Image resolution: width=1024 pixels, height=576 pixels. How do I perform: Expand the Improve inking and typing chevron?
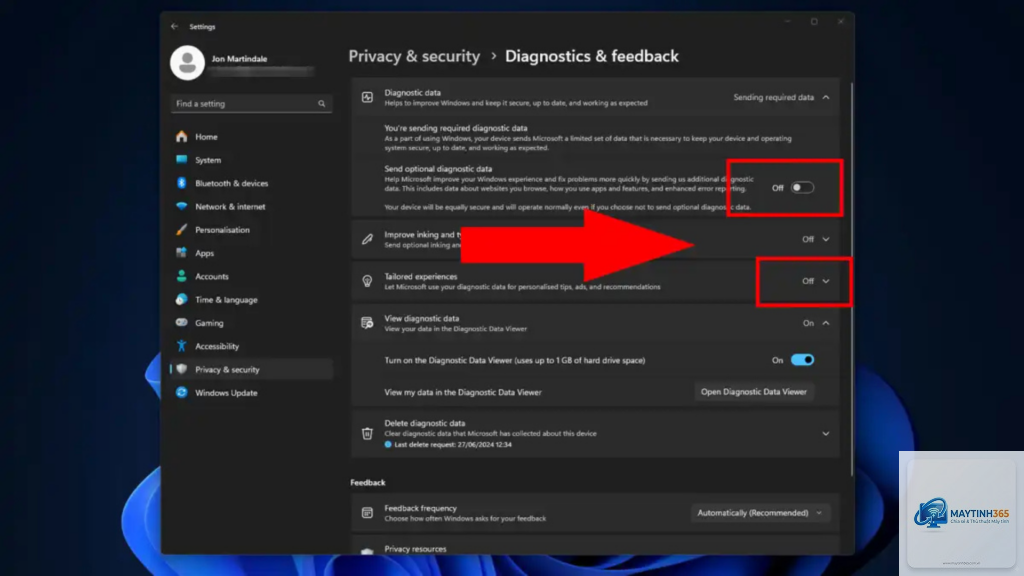coord(826,240)
